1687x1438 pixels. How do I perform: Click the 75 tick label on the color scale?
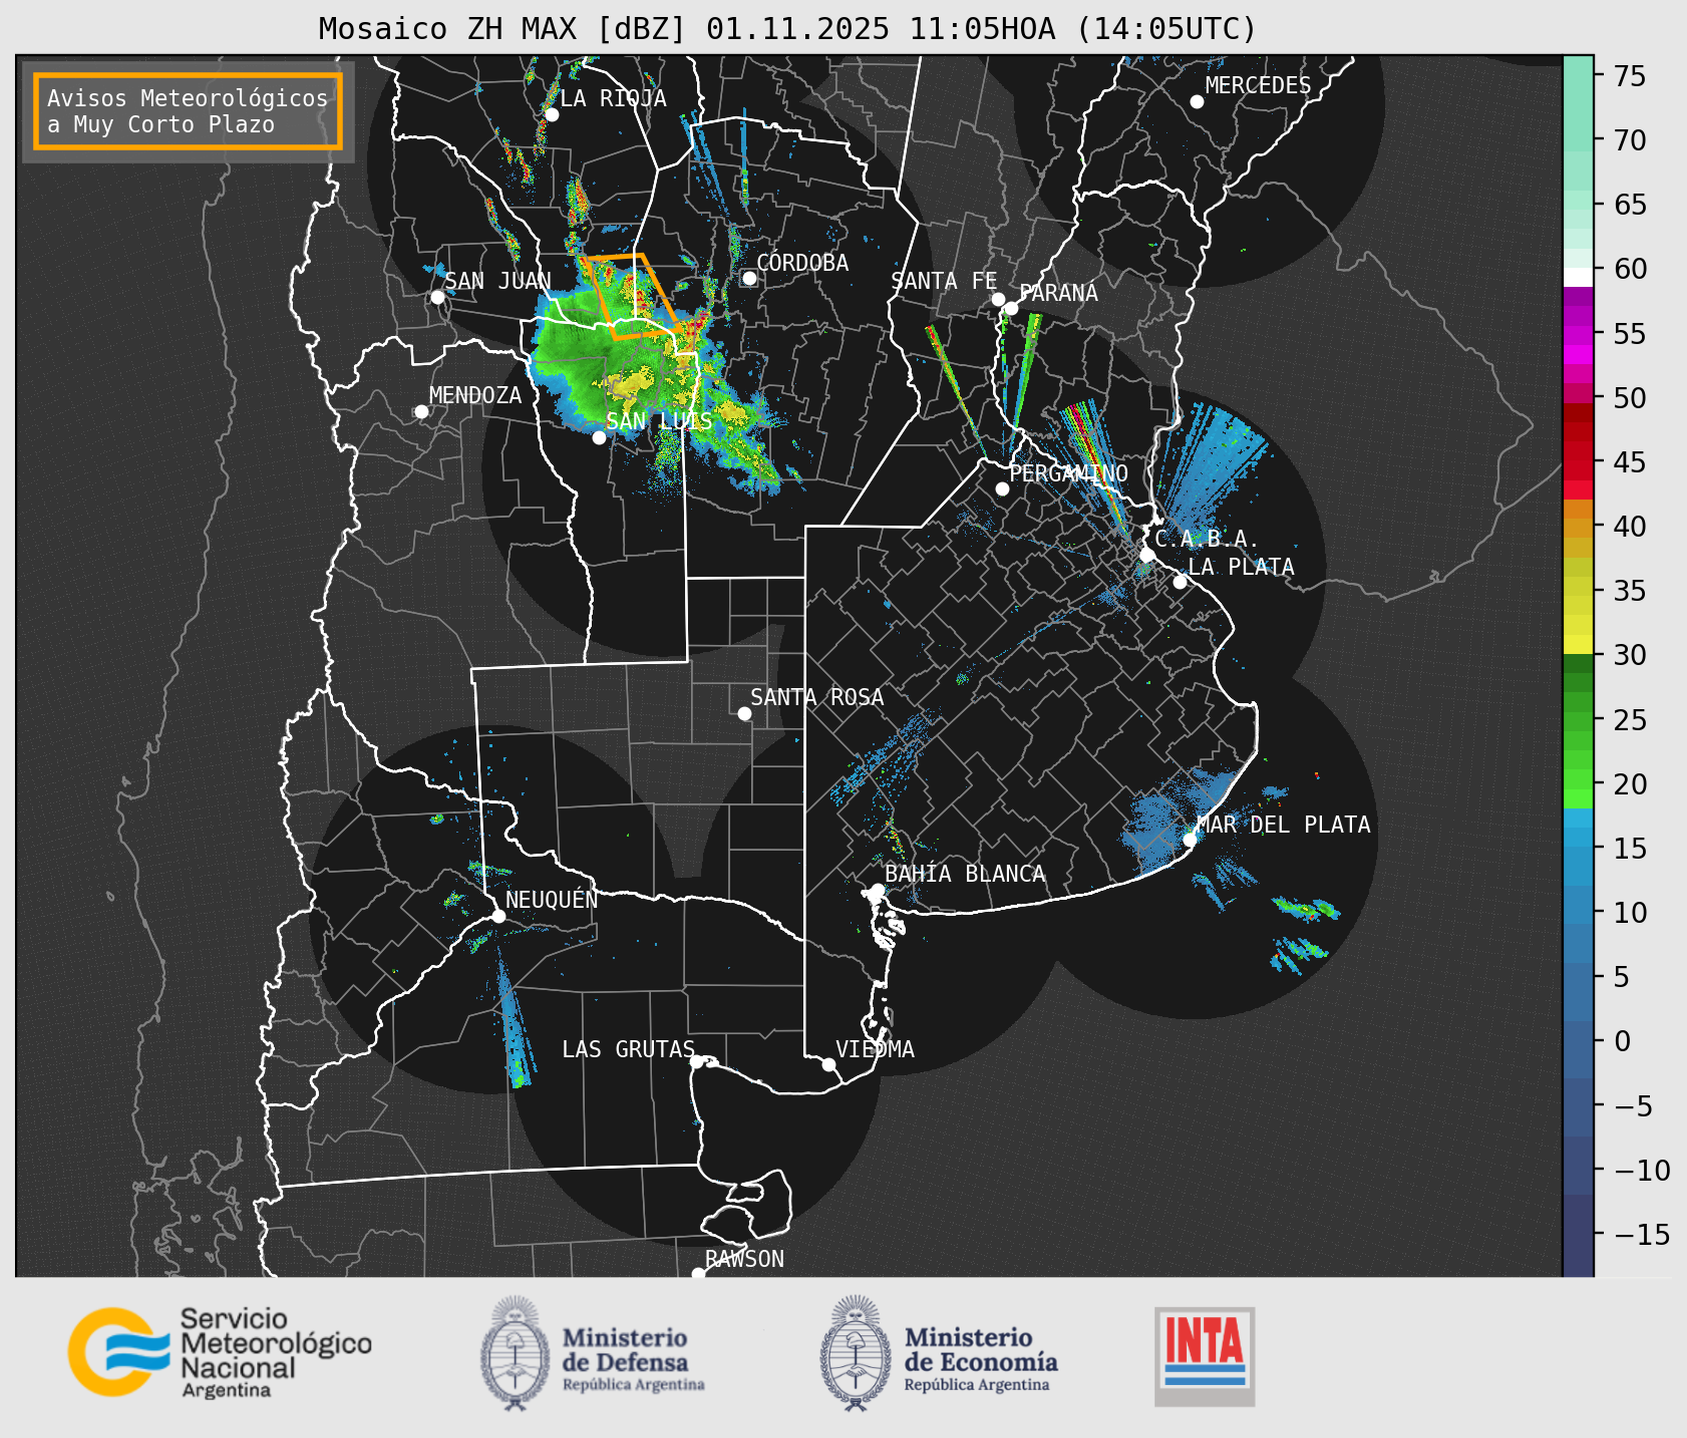tap(1632, 76)
